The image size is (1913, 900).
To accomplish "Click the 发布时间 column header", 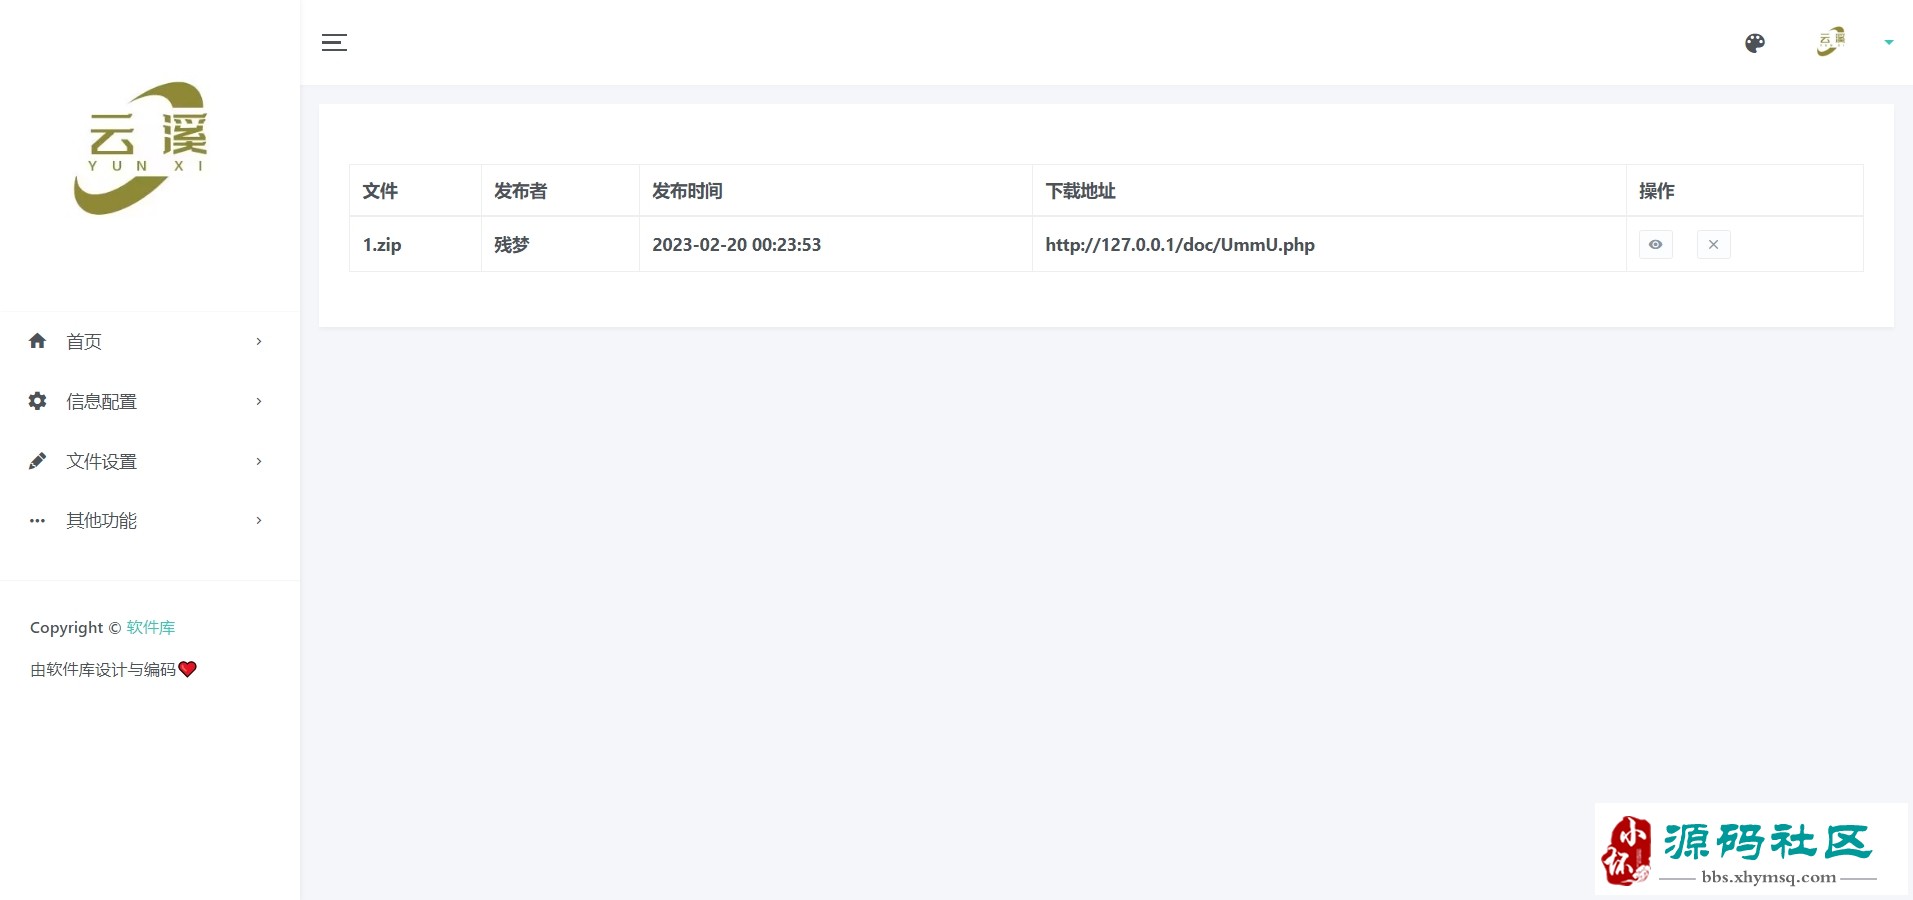I will click(687, 191).
